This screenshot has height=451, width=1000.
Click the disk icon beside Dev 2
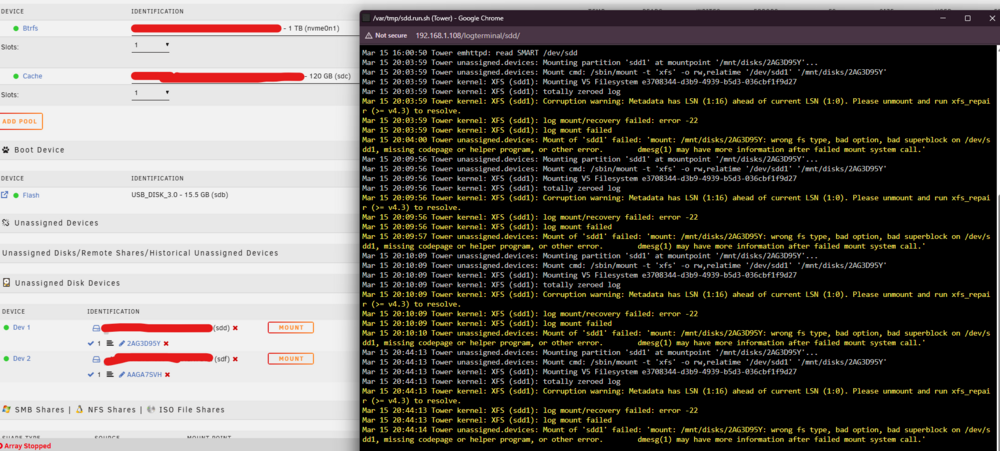[96, 359]
